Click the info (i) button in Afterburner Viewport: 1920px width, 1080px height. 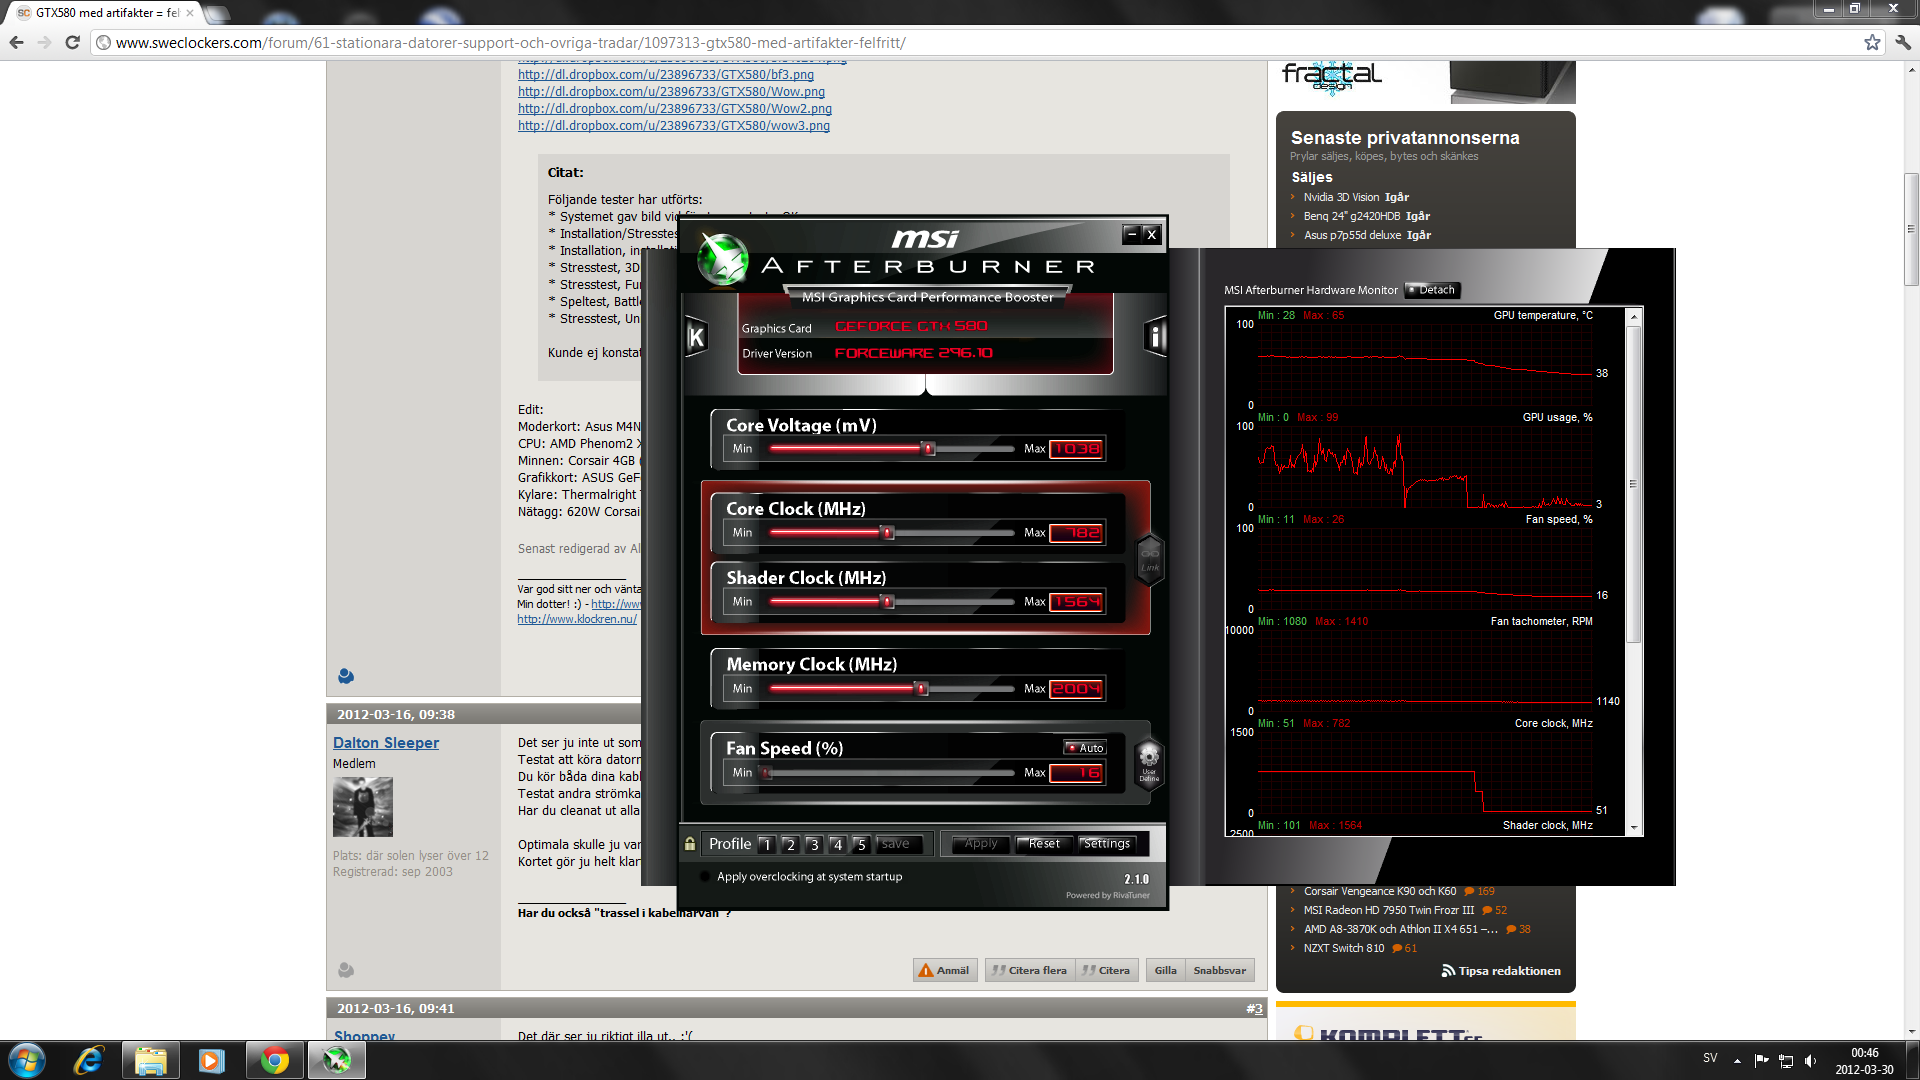1155,337
